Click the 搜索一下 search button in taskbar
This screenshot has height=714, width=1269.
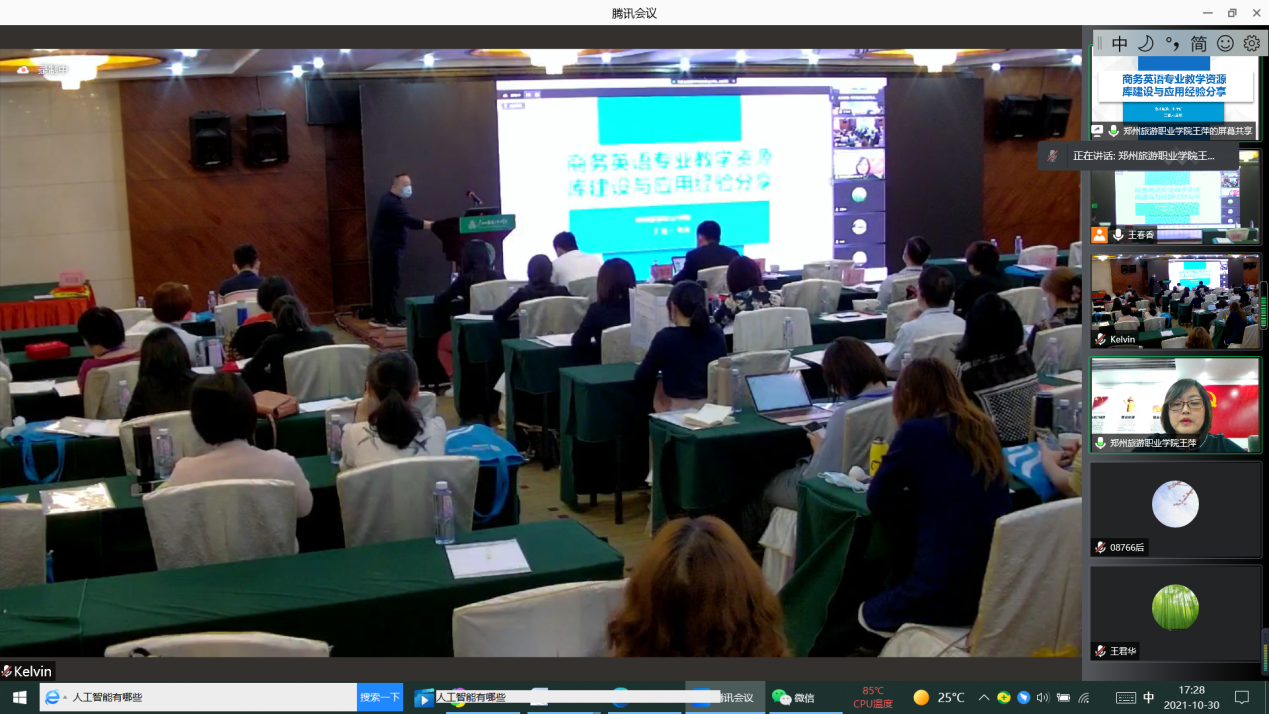(380, 697)
